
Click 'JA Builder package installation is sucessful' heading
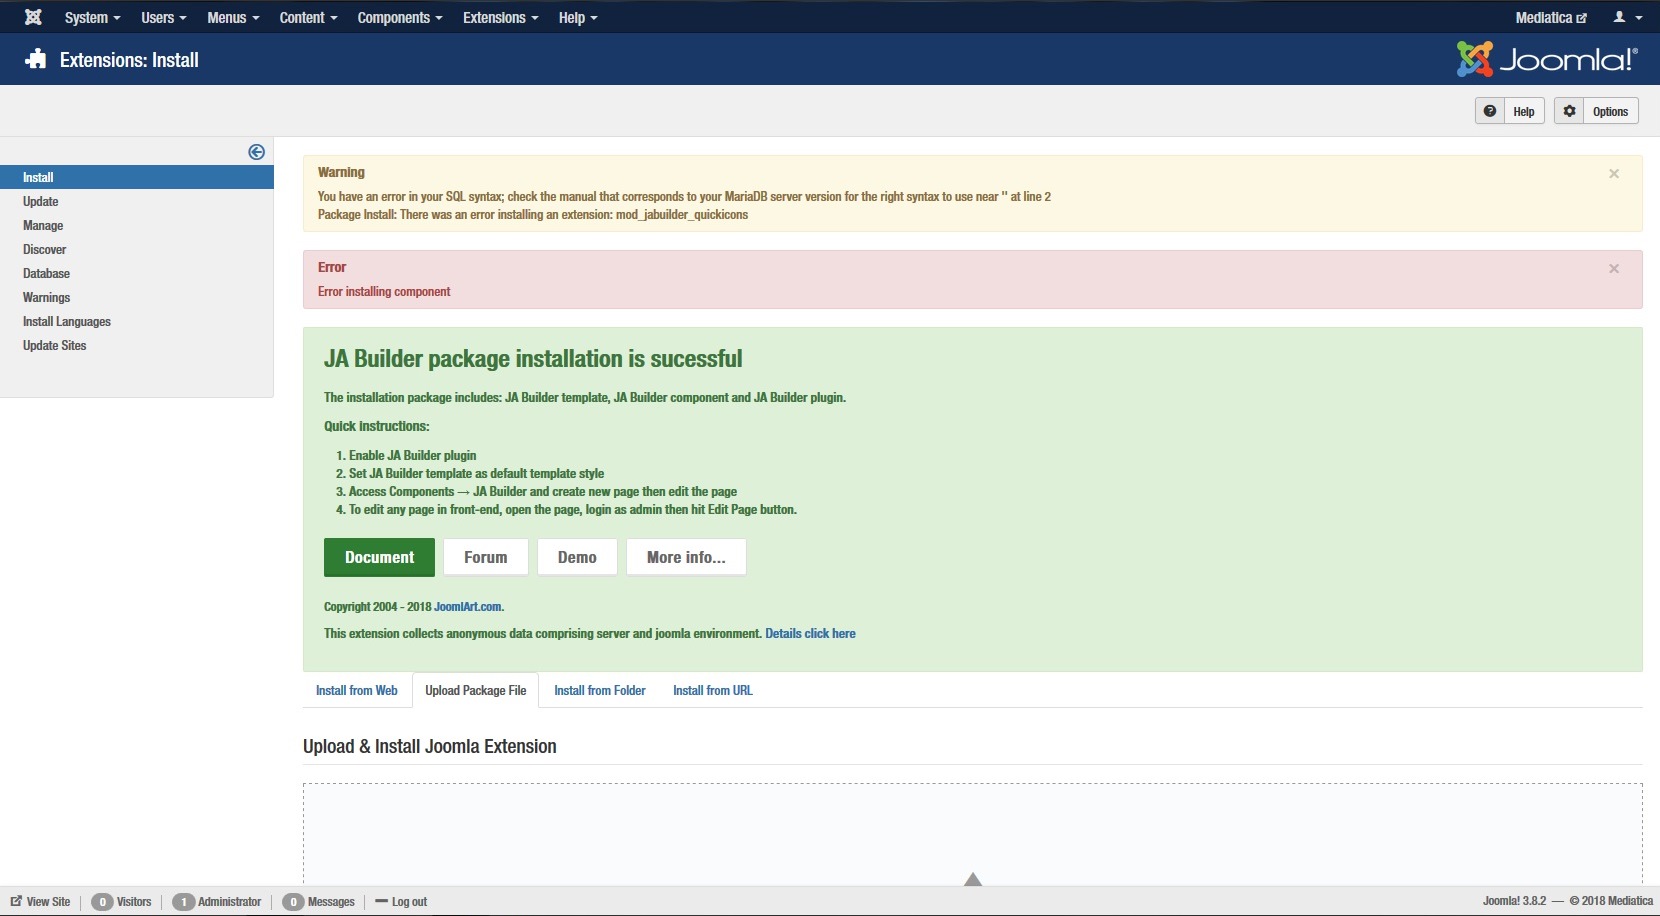pos(533,359)
